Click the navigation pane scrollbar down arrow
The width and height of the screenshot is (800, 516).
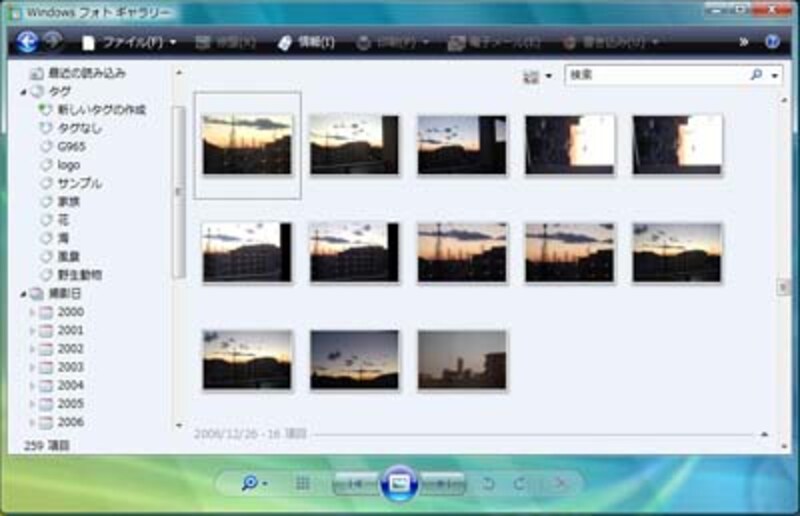click(179, 425)
